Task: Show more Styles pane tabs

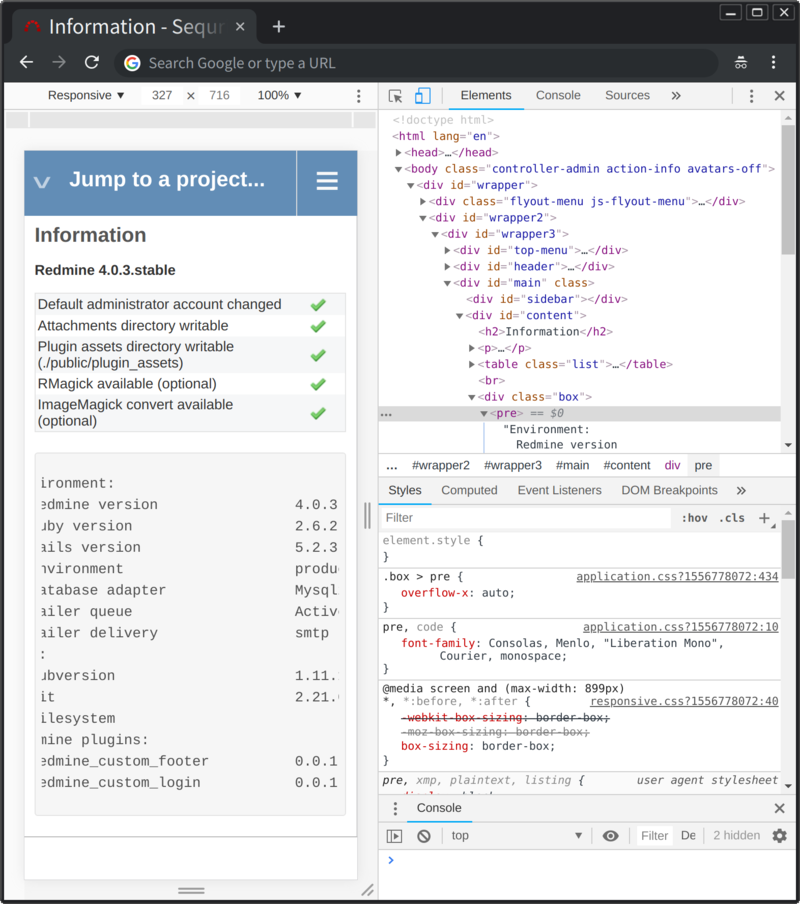Action: 741,491
